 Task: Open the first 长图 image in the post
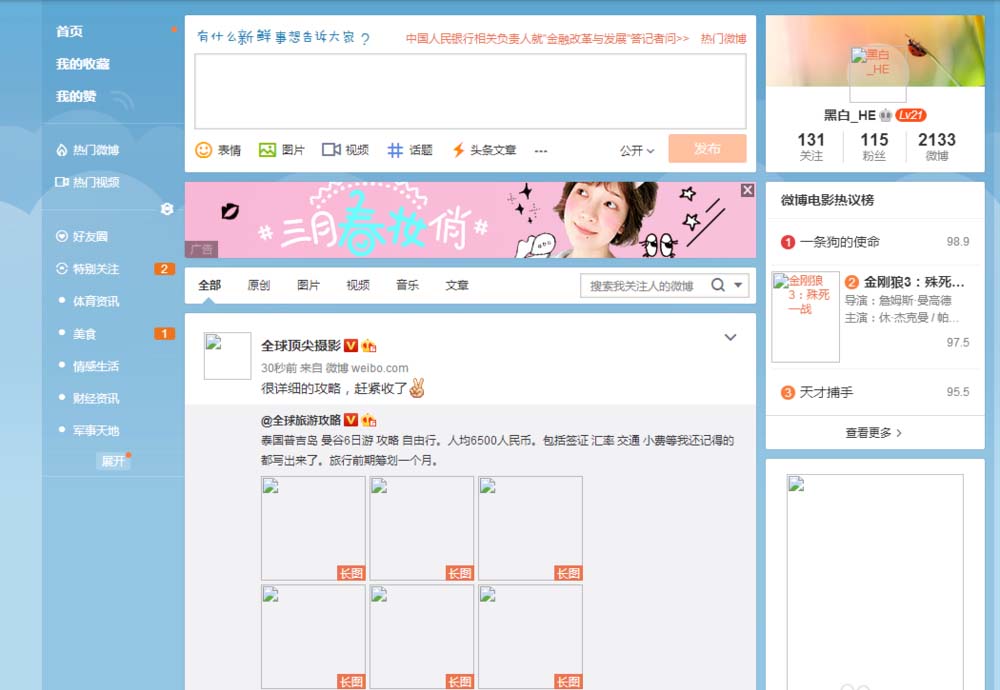pos(313,528)
